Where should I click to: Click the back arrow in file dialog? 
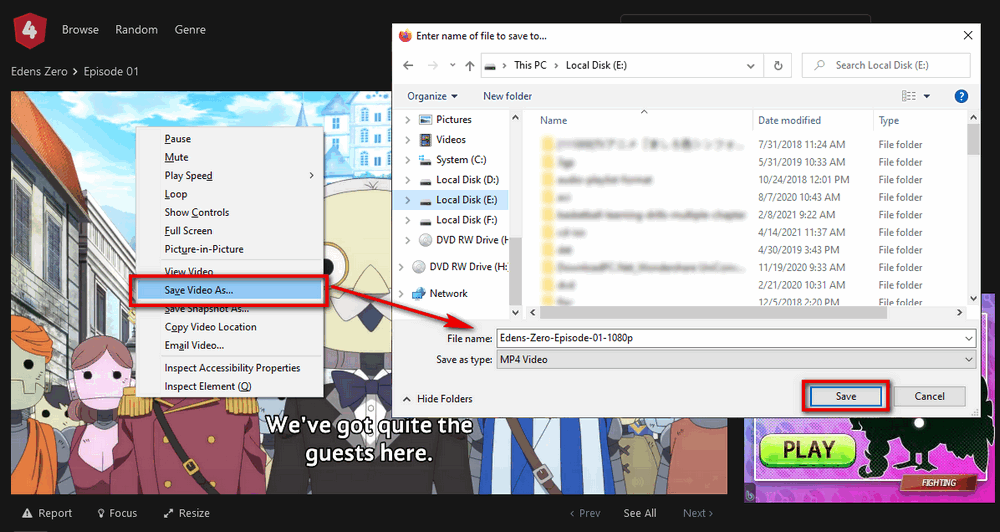[408, 66]
